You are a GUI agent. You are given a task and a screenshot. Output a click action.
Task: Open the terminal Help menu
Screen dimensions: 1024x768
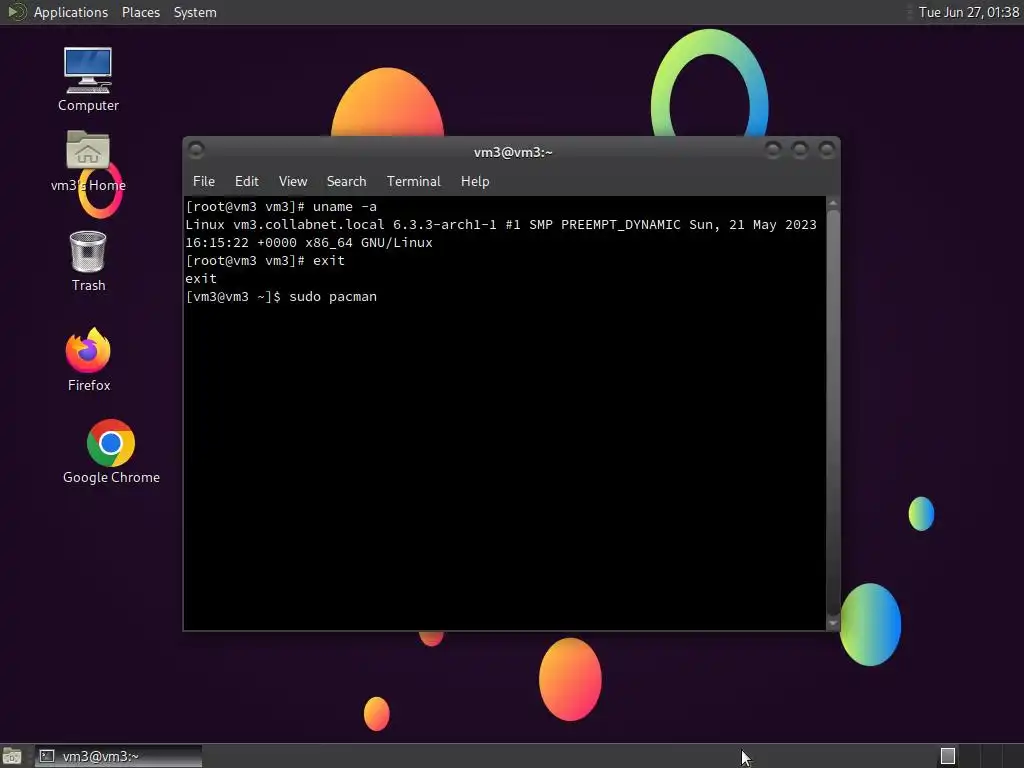[475, 181]
